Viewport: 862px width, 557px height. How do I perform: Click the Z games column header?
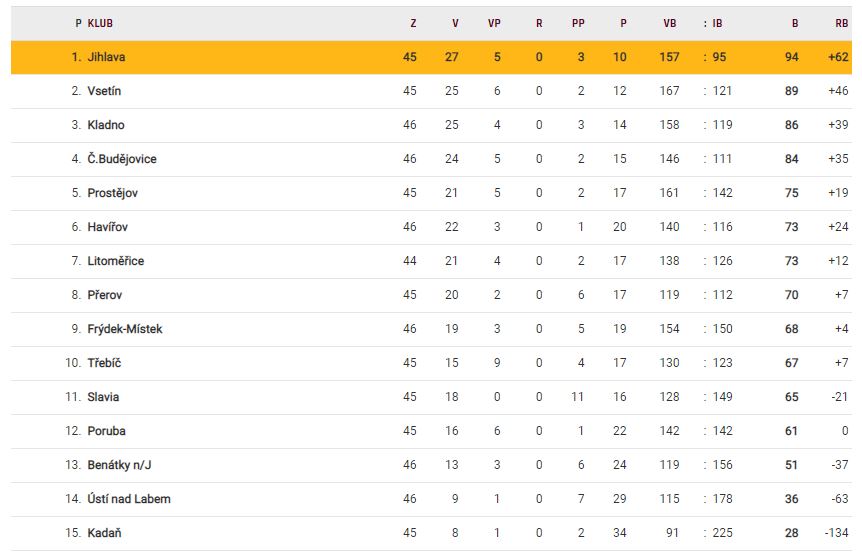[413, 23]
